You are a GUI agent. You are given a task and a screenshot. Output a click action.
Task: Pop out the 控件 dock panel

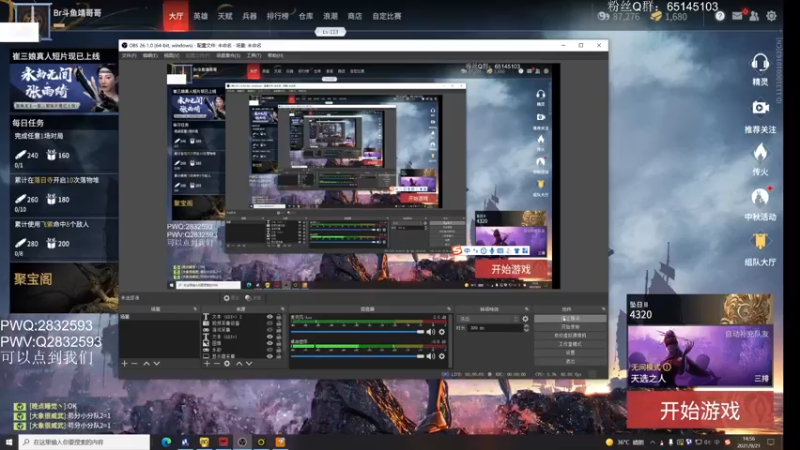coord(603,309)
